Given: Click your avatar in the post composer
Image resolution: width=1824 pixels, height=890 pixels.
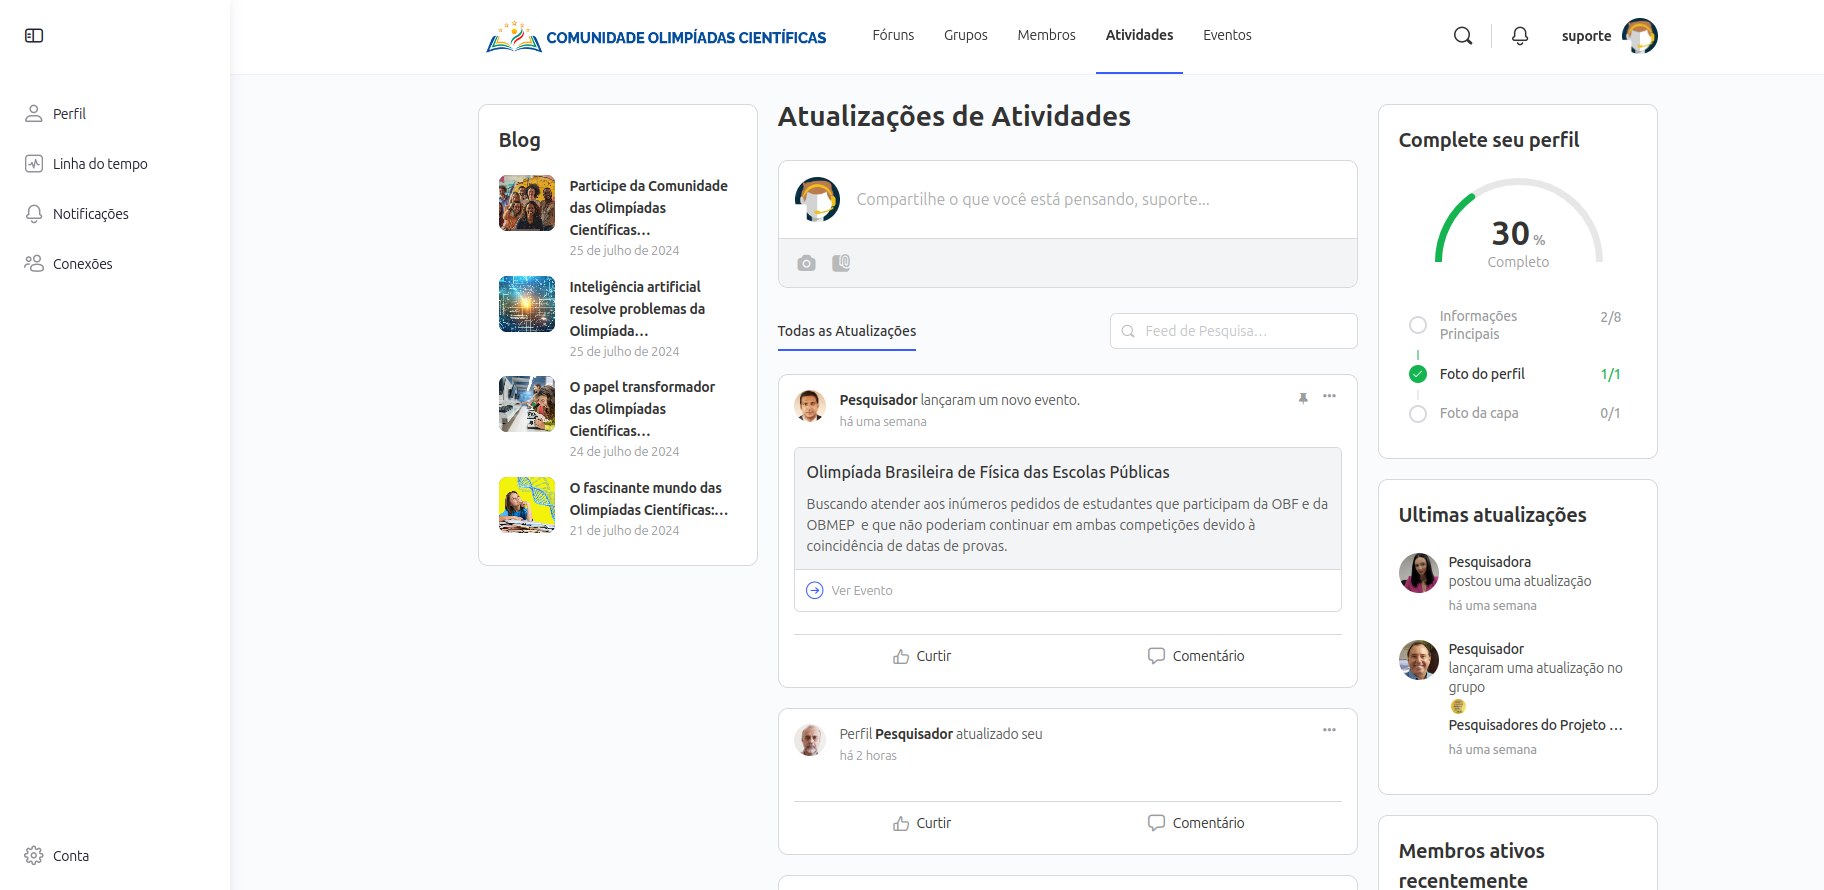Looking at the screenshot, I should 817,199.
